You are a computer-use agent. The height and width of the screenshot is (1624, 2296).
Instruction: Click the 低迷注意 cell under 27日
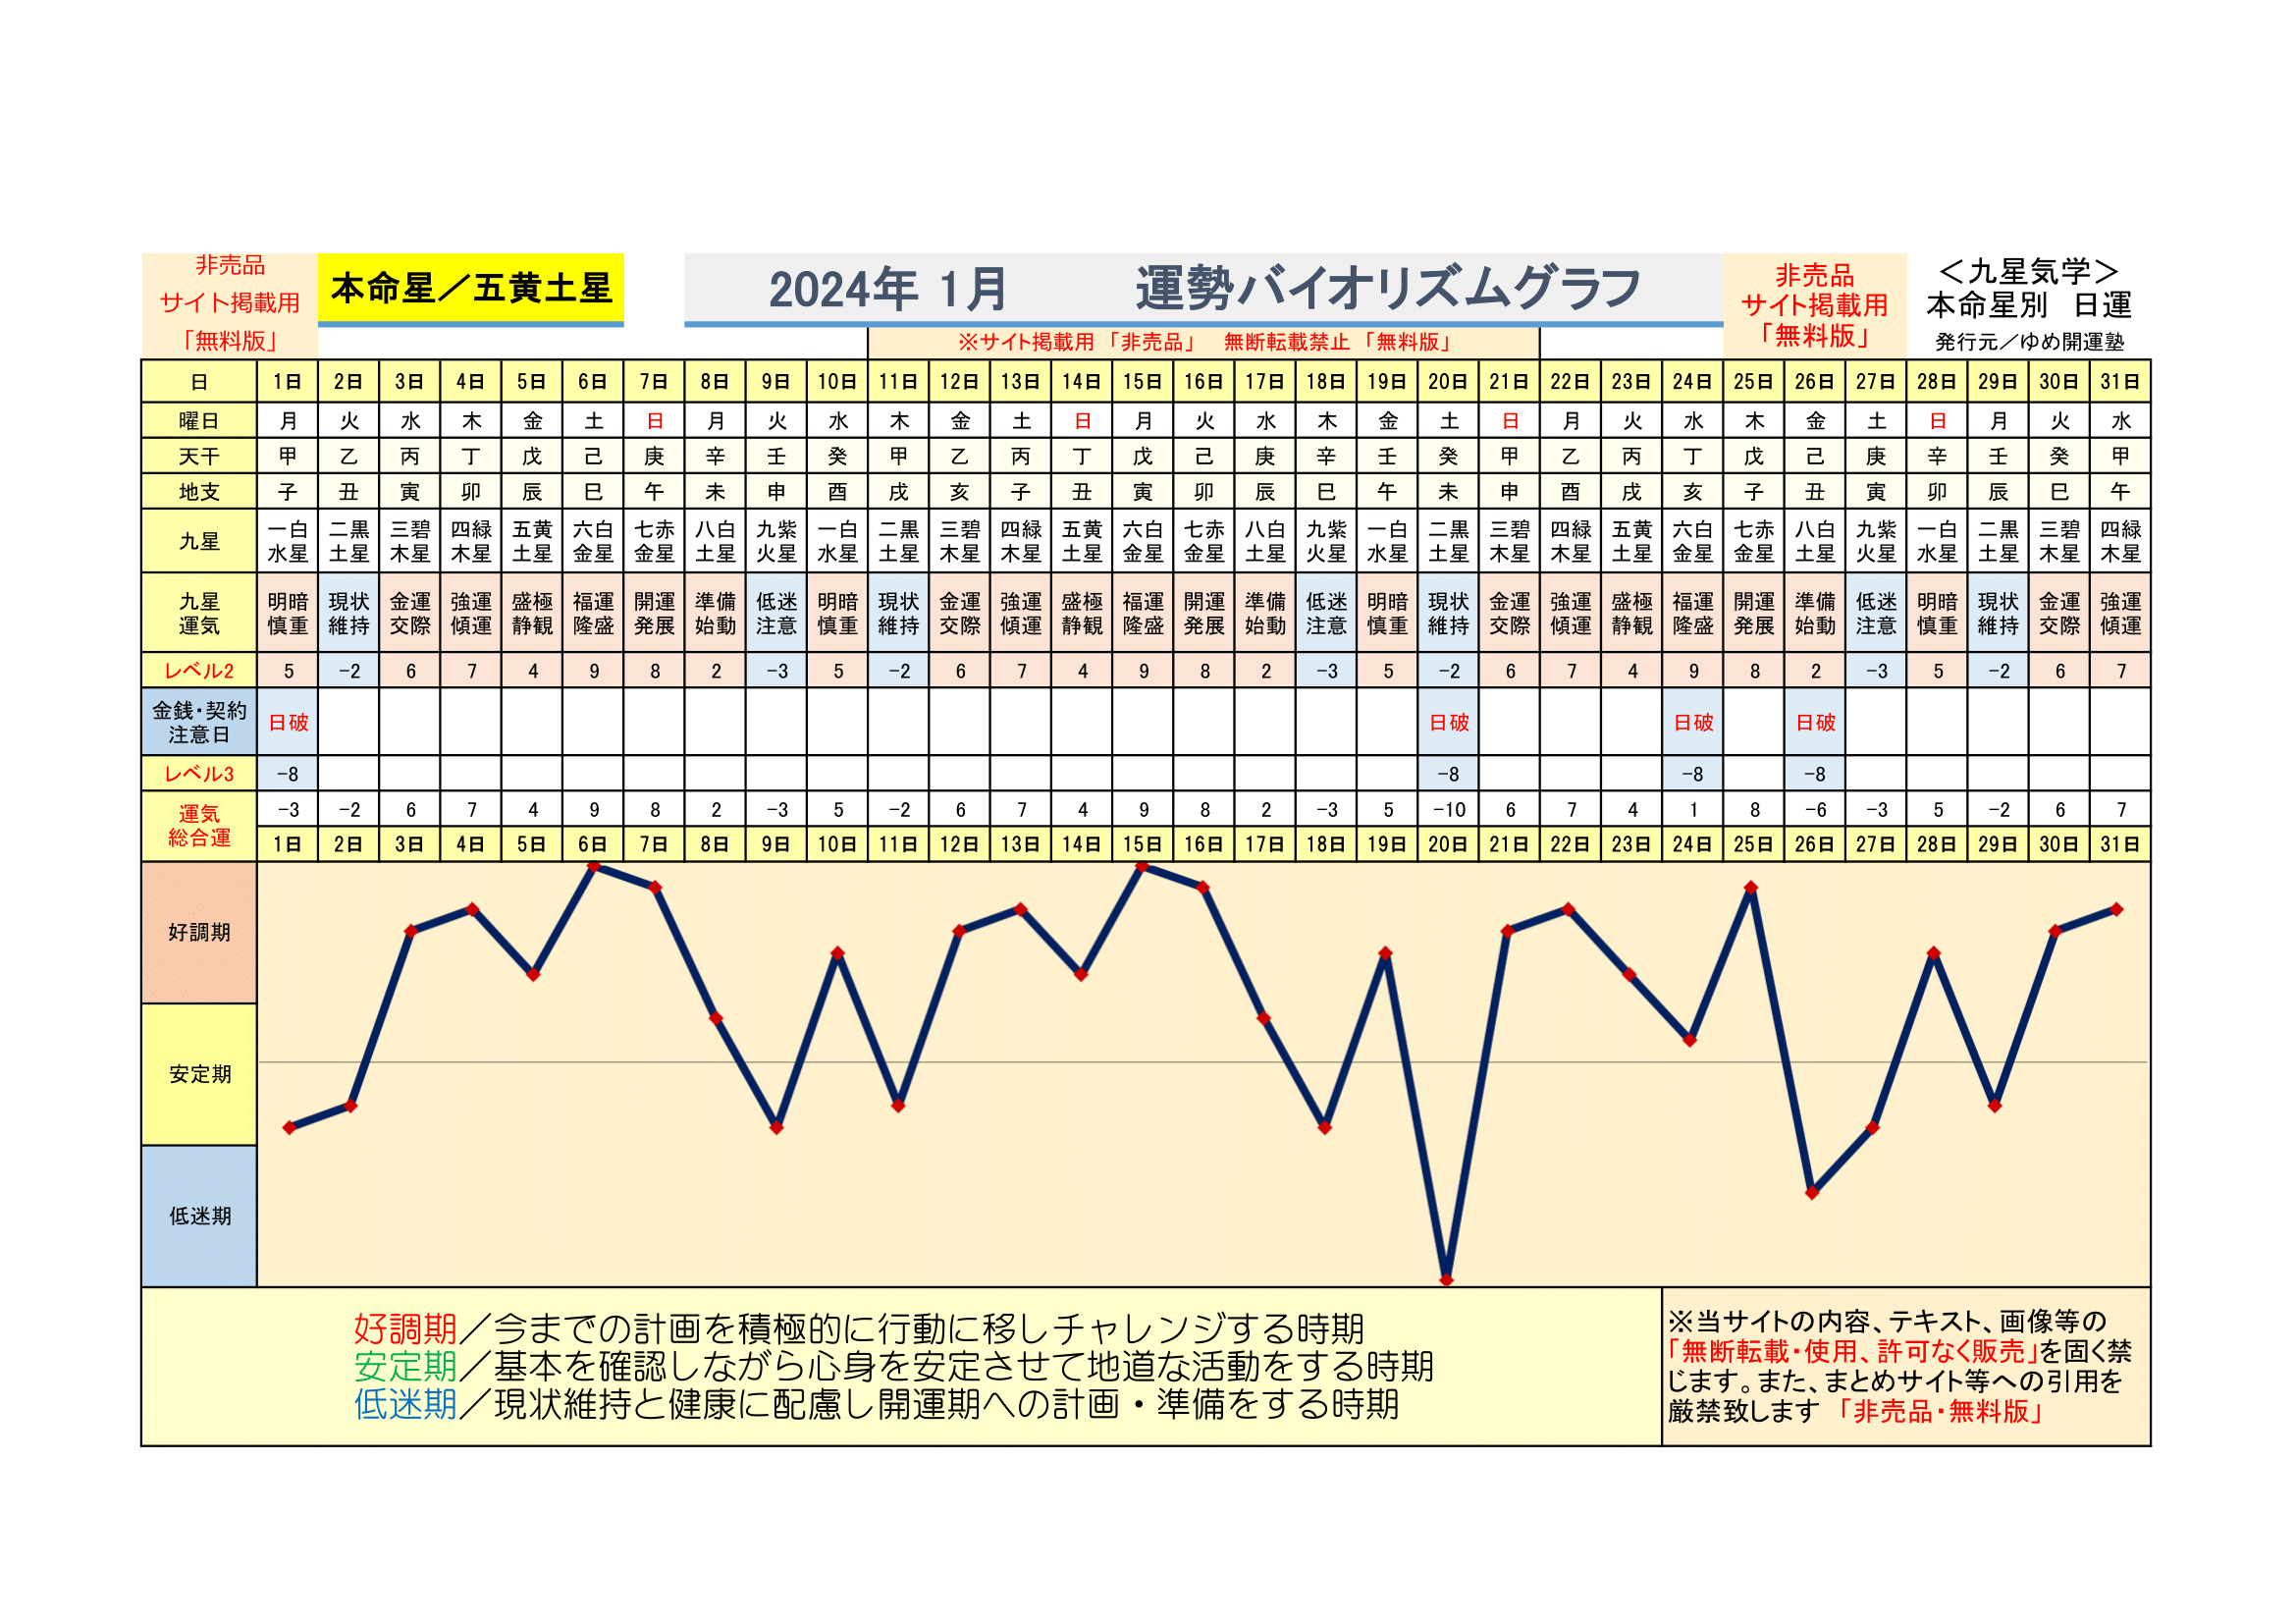point(1876,614)
